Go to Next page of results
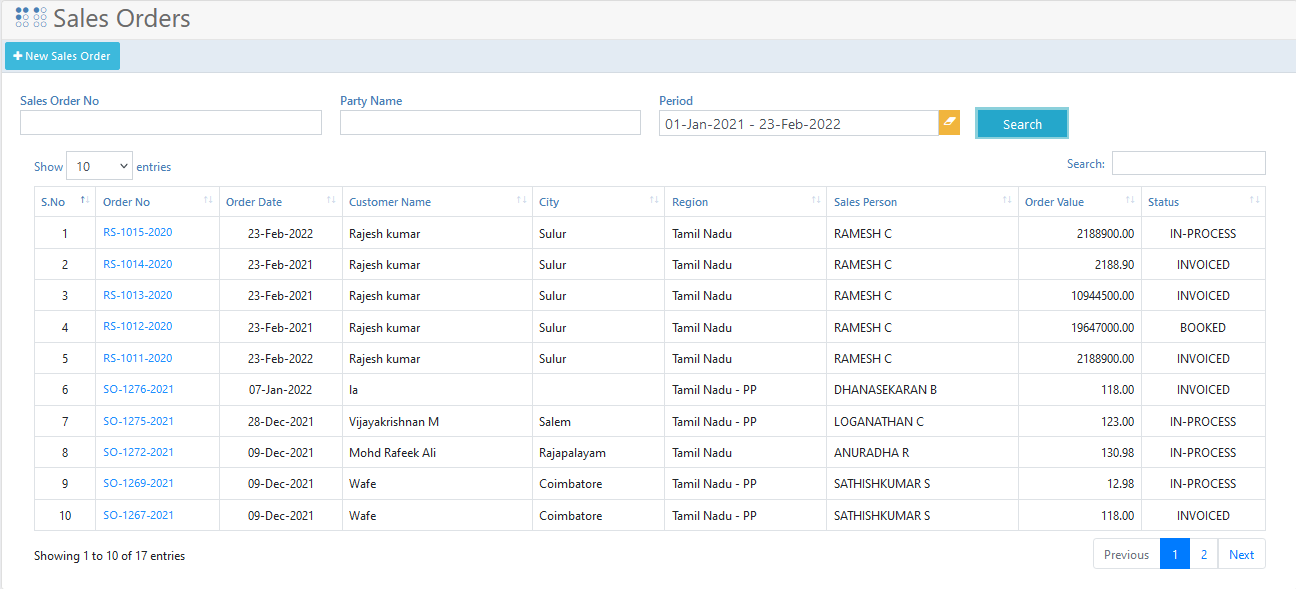 (x=1241, y=554)
